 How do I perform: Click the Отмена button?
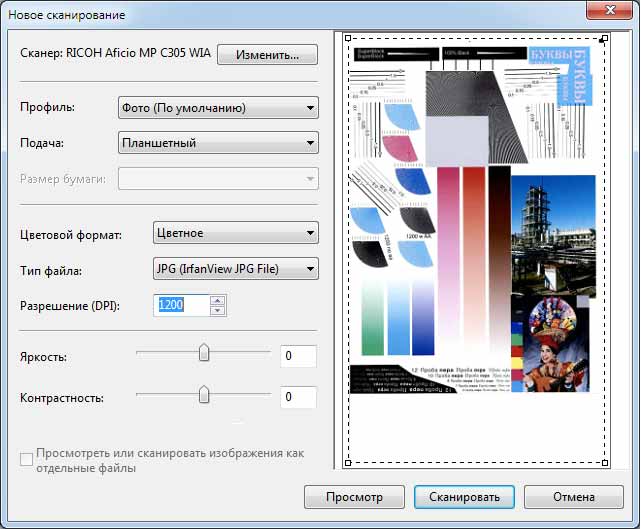[x=574, y=497]
